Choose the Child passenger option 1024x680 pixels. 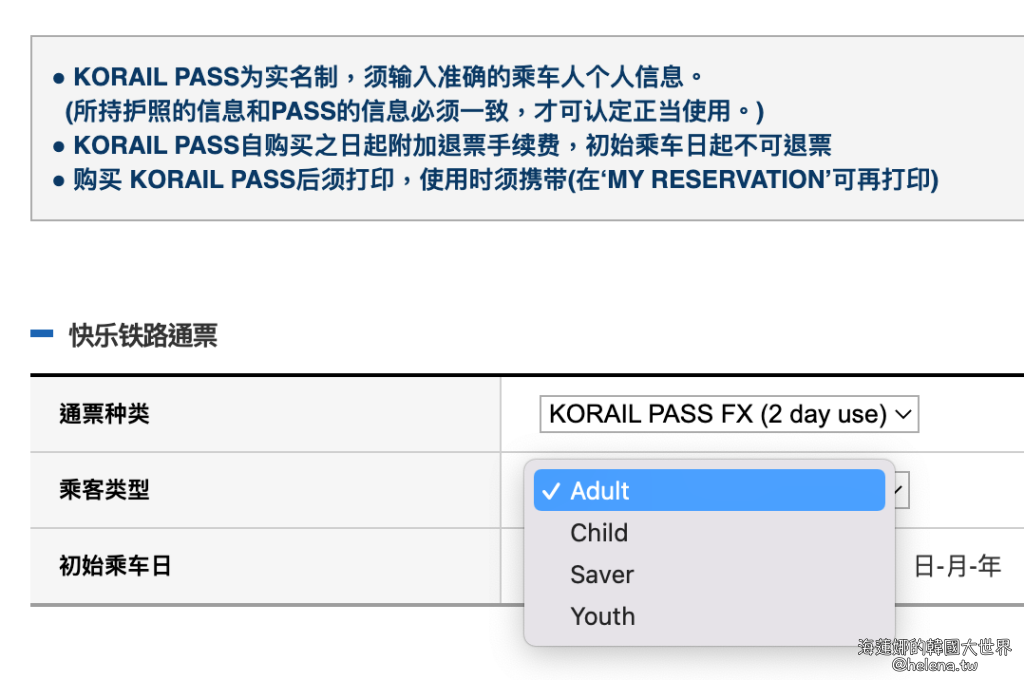(x=600, y=533)
